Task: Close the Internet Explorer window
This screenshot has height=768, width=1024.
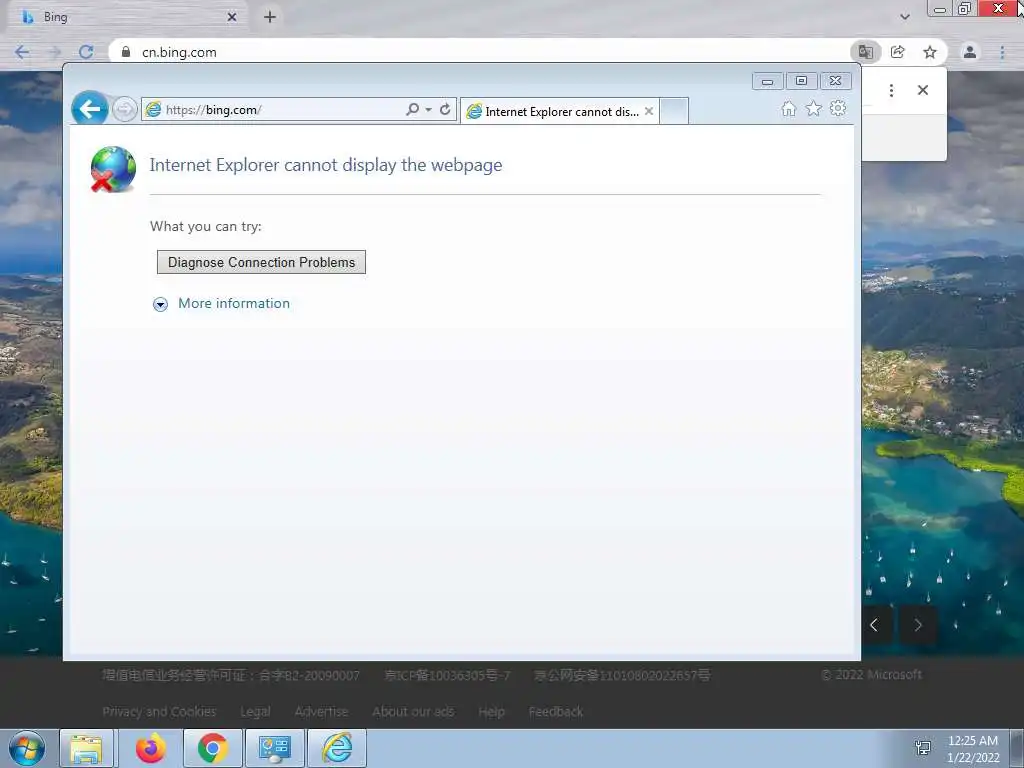Action: (835, 81)
